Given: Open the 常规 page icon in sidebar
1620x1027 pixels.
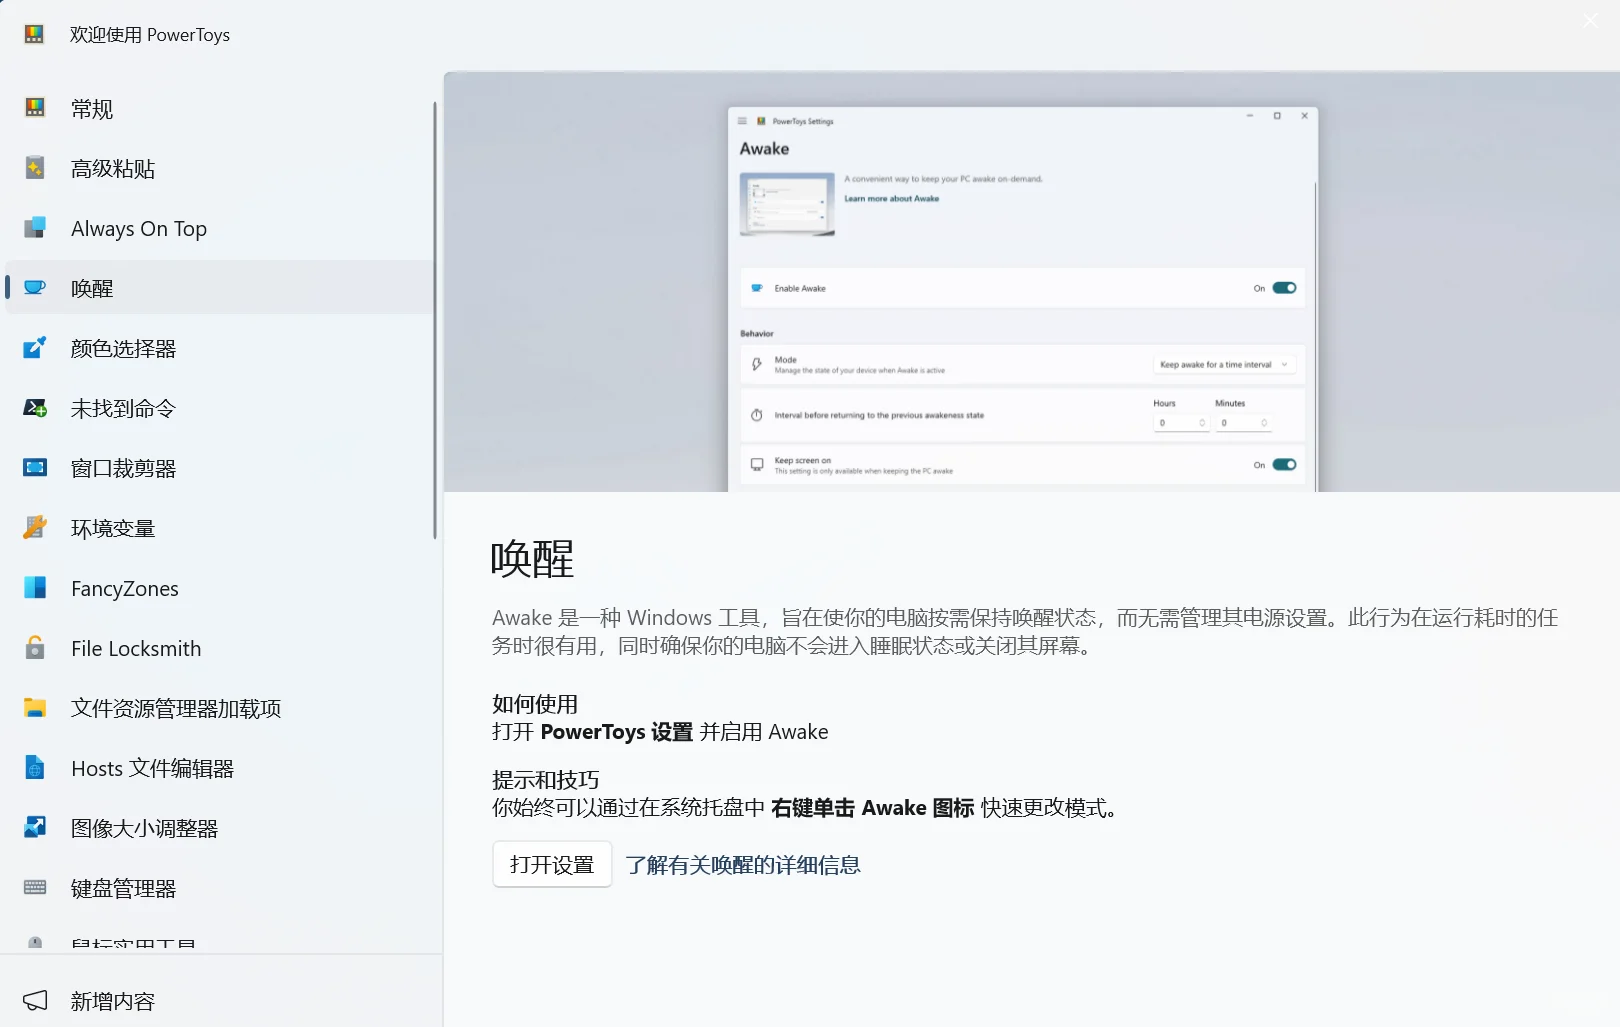Looking at the screenshot, I should (35, 108).
